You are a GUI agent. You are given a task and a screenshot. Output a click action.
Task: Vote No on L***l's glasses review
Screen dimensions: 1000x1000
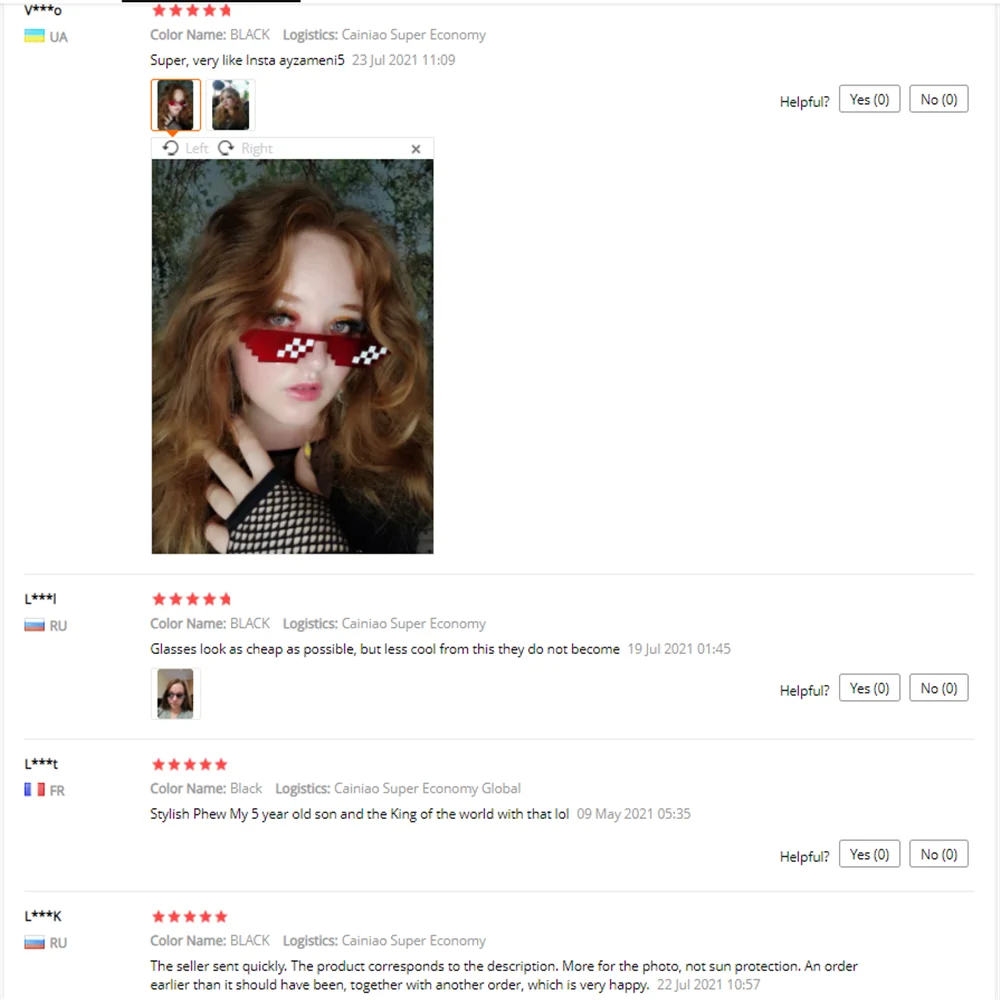click(x=939, y=688)
